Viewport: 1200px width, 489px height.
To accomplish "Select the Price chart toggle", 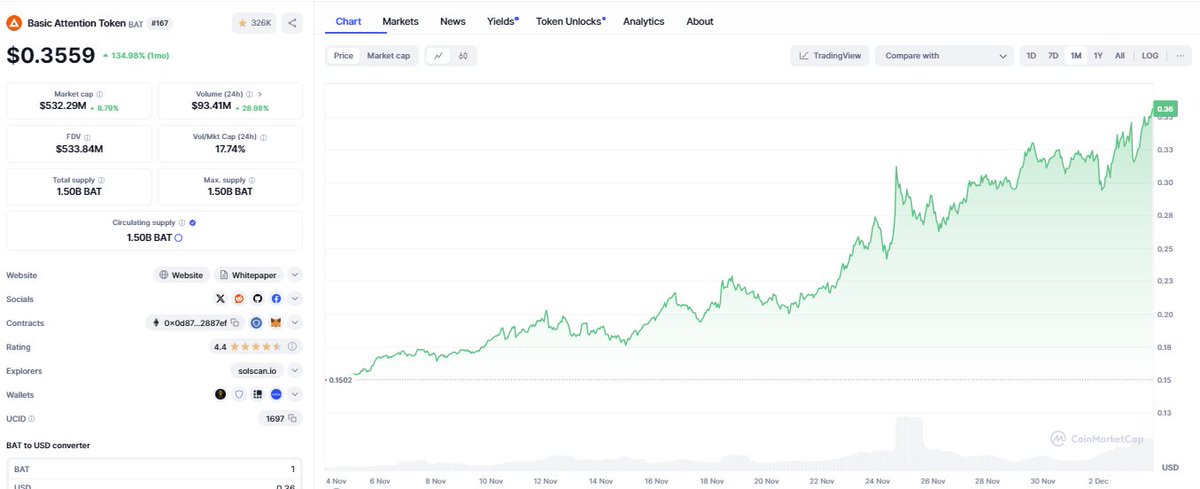I will tap(343, 56).
